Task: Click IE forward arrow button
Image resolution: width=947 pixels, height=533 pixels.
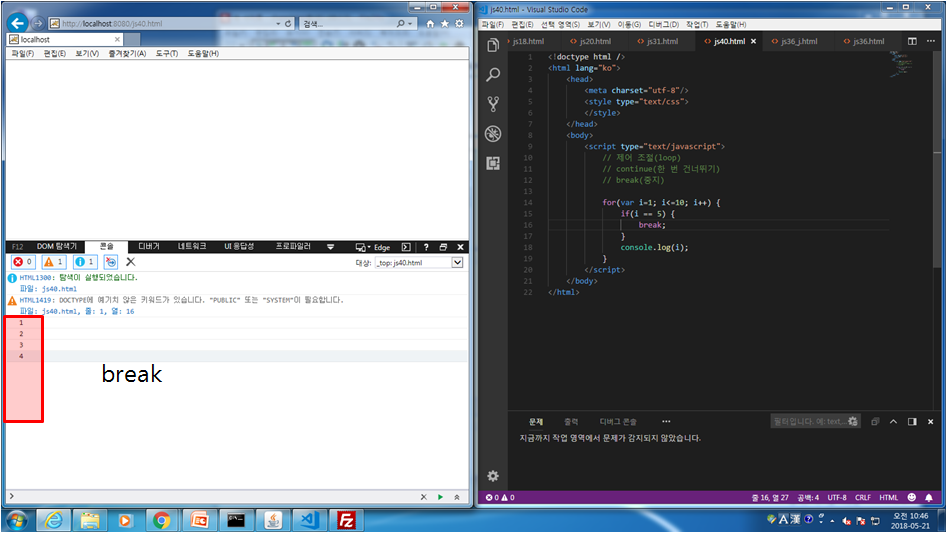Action: pos(38,23)
